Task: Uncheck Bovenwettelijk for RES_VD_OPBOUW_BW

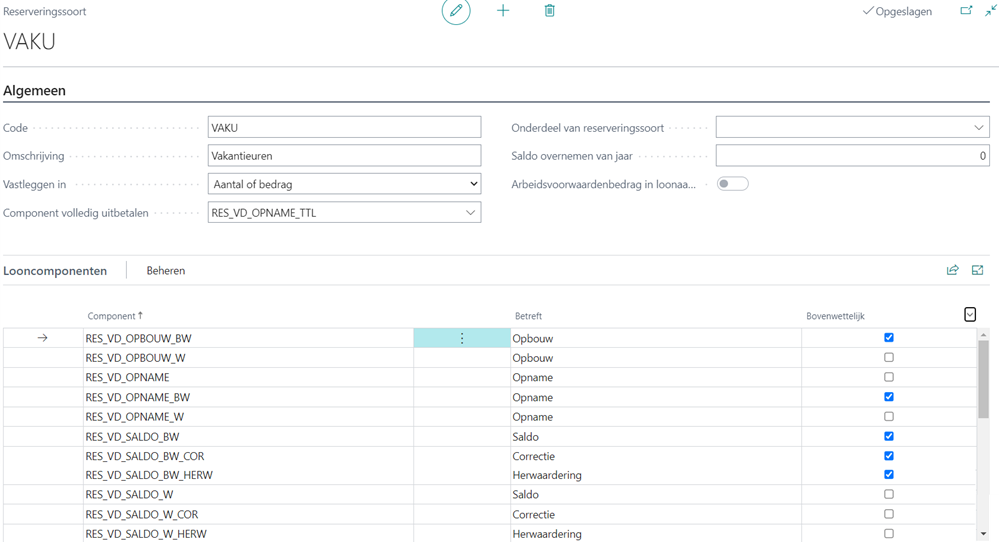Action: [x=889, y=338]
